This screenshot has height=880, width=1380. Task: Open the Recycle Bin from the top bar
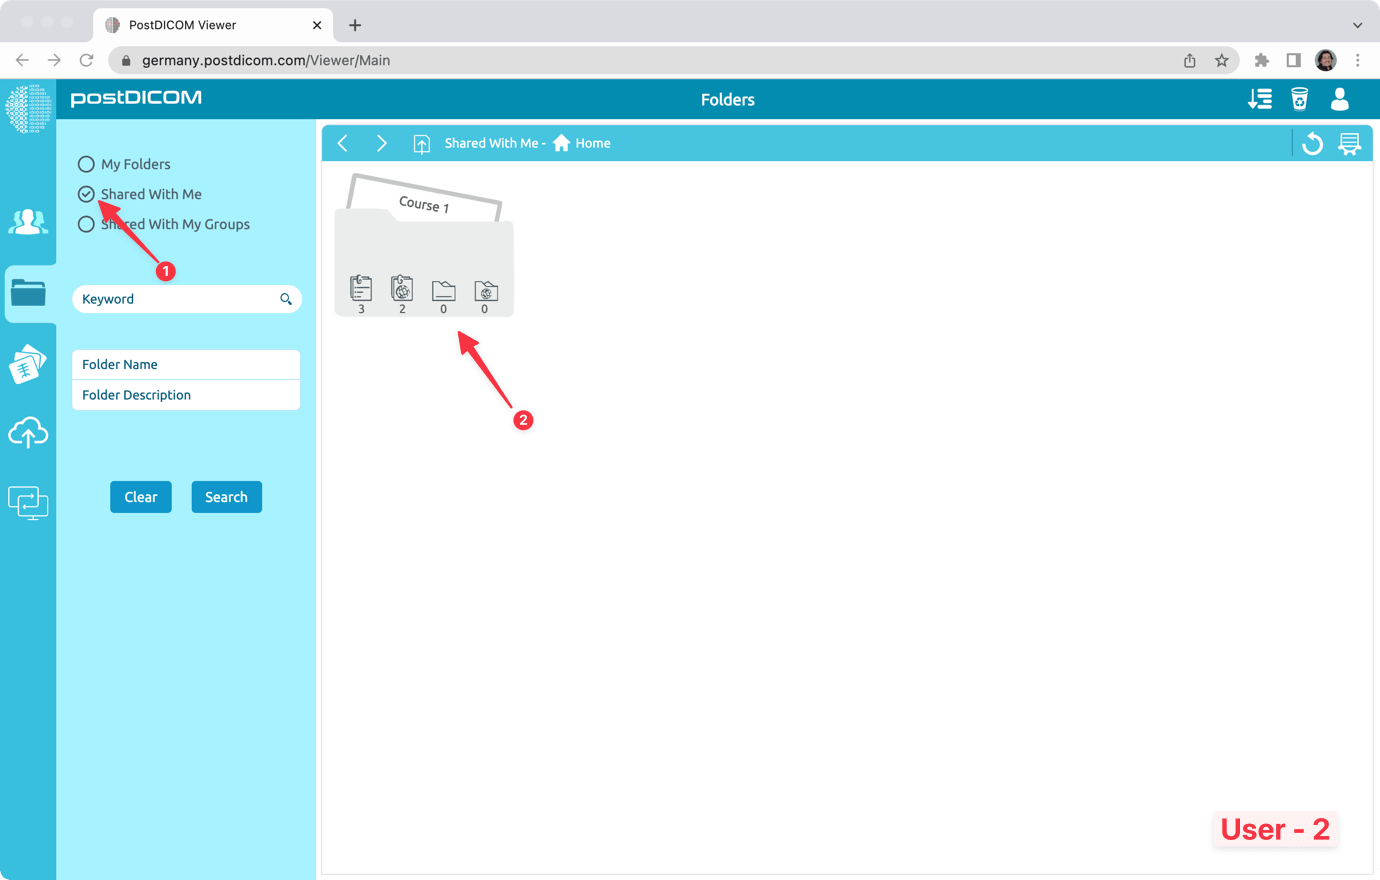tap(1300, 99)
